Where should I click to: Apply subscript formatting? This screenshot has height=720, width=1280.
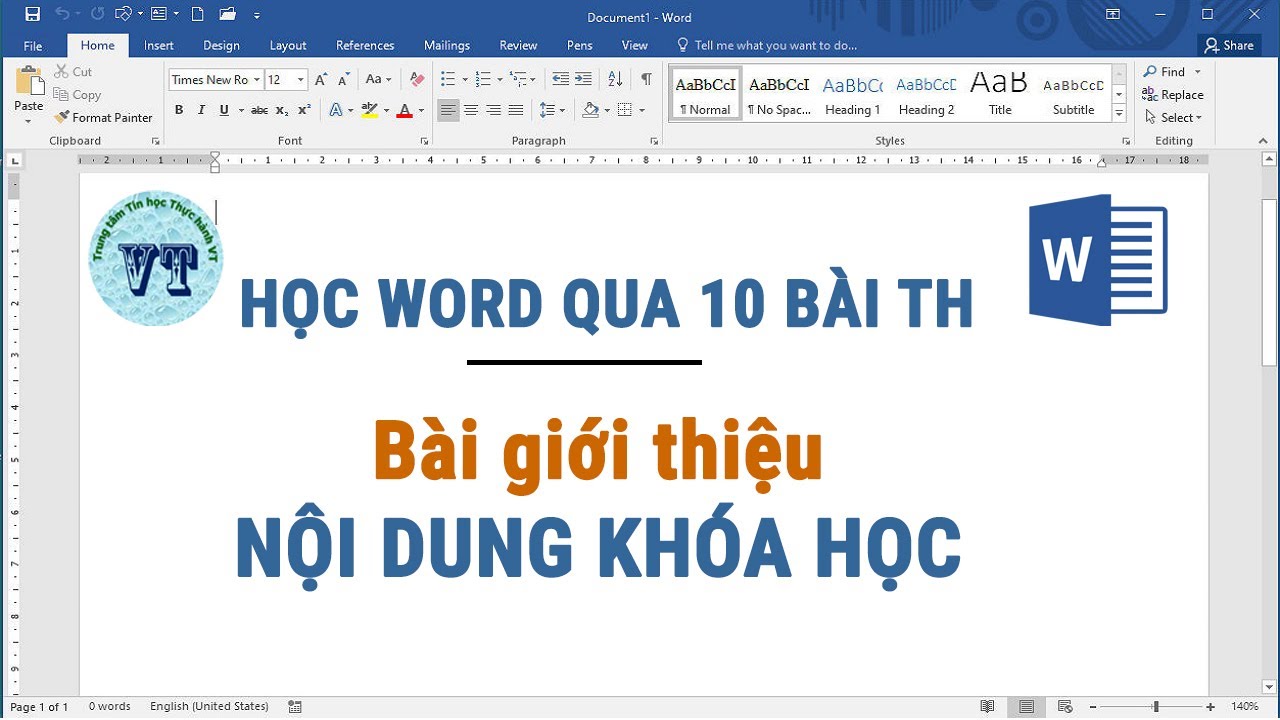[x=282, y=110]
